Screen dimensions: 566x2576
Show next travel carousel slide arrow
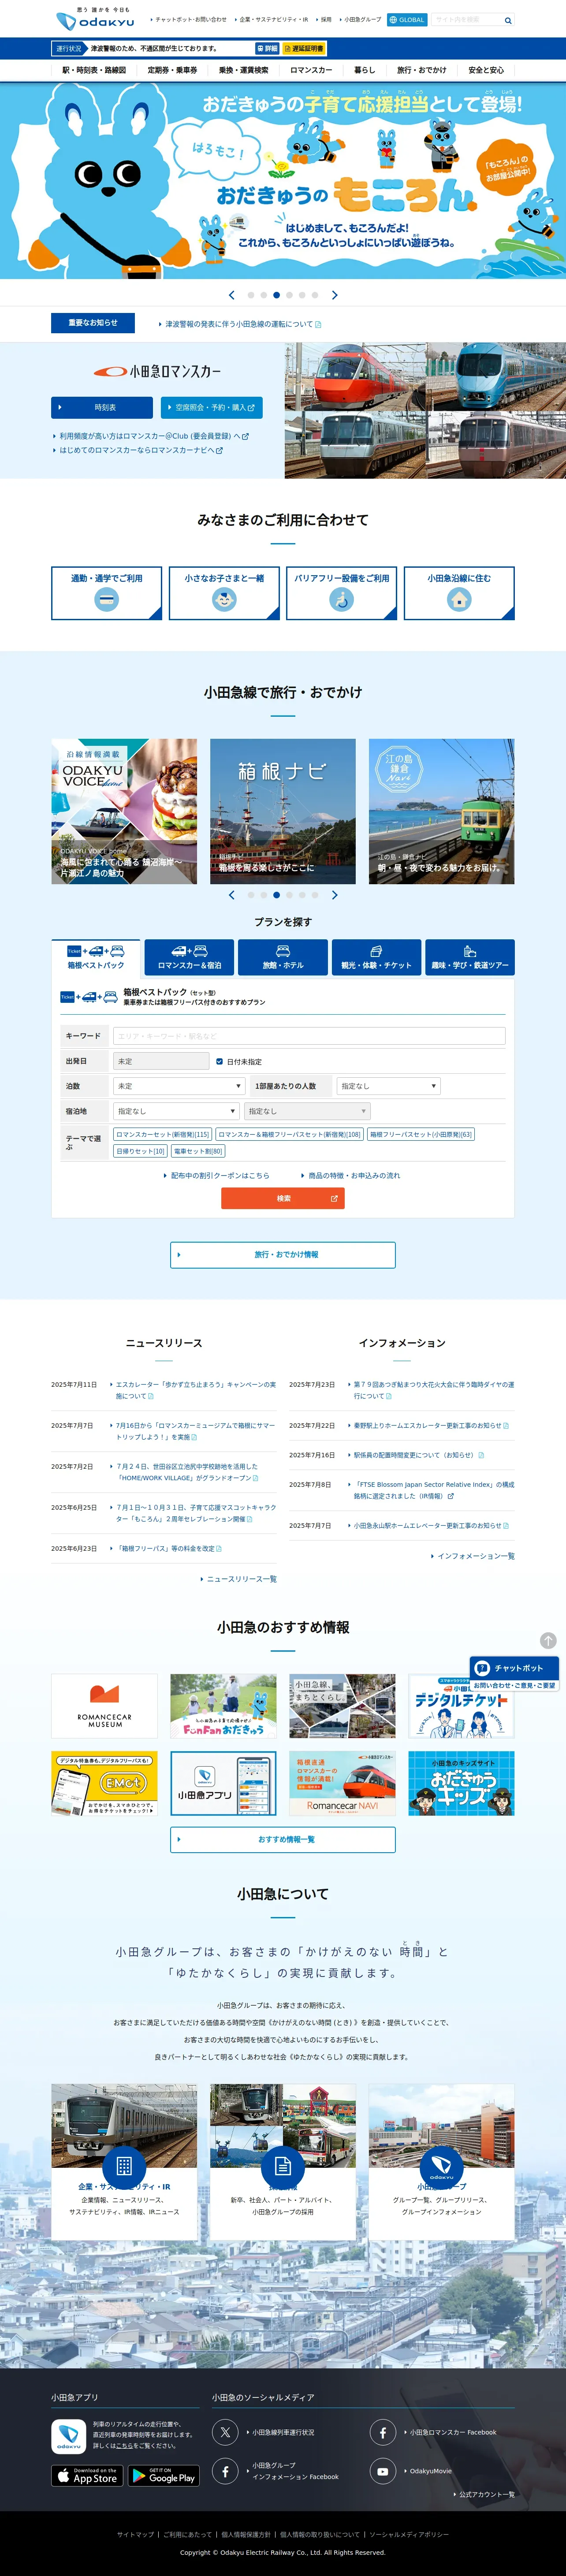(x=334, y=895)
